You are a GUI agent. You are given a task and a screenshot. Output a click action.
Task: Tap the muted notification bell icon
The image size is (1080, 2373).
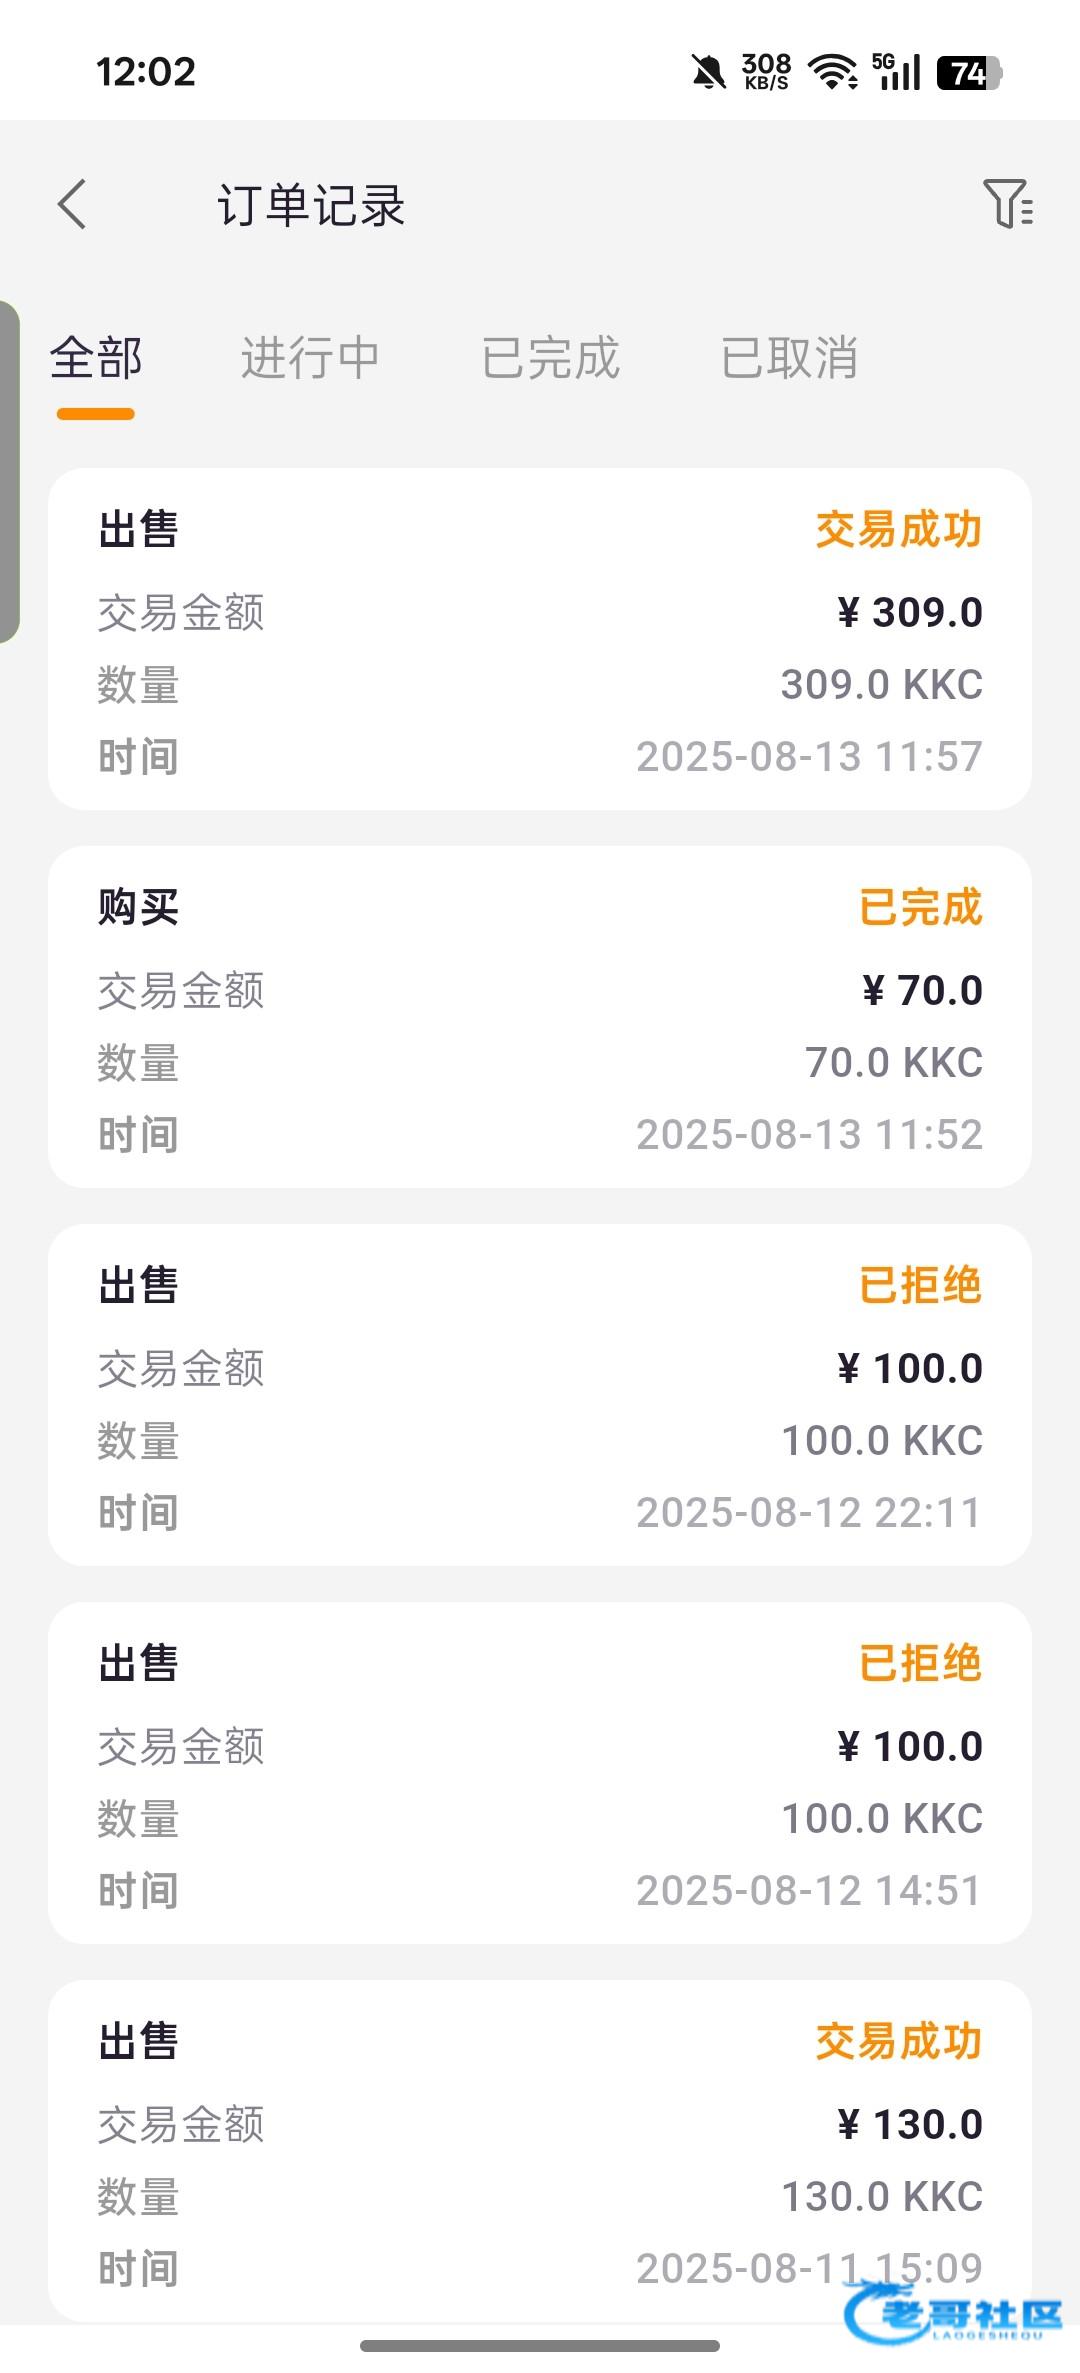tap(708, 72)
